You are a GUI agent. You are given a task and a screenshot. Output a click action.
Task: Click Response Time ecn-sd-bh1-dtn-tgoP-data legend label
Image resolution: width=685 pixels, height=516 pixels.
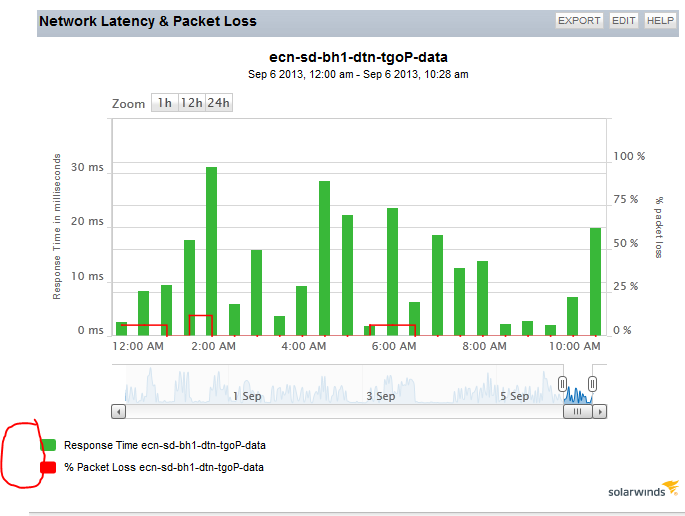point(165,445)
